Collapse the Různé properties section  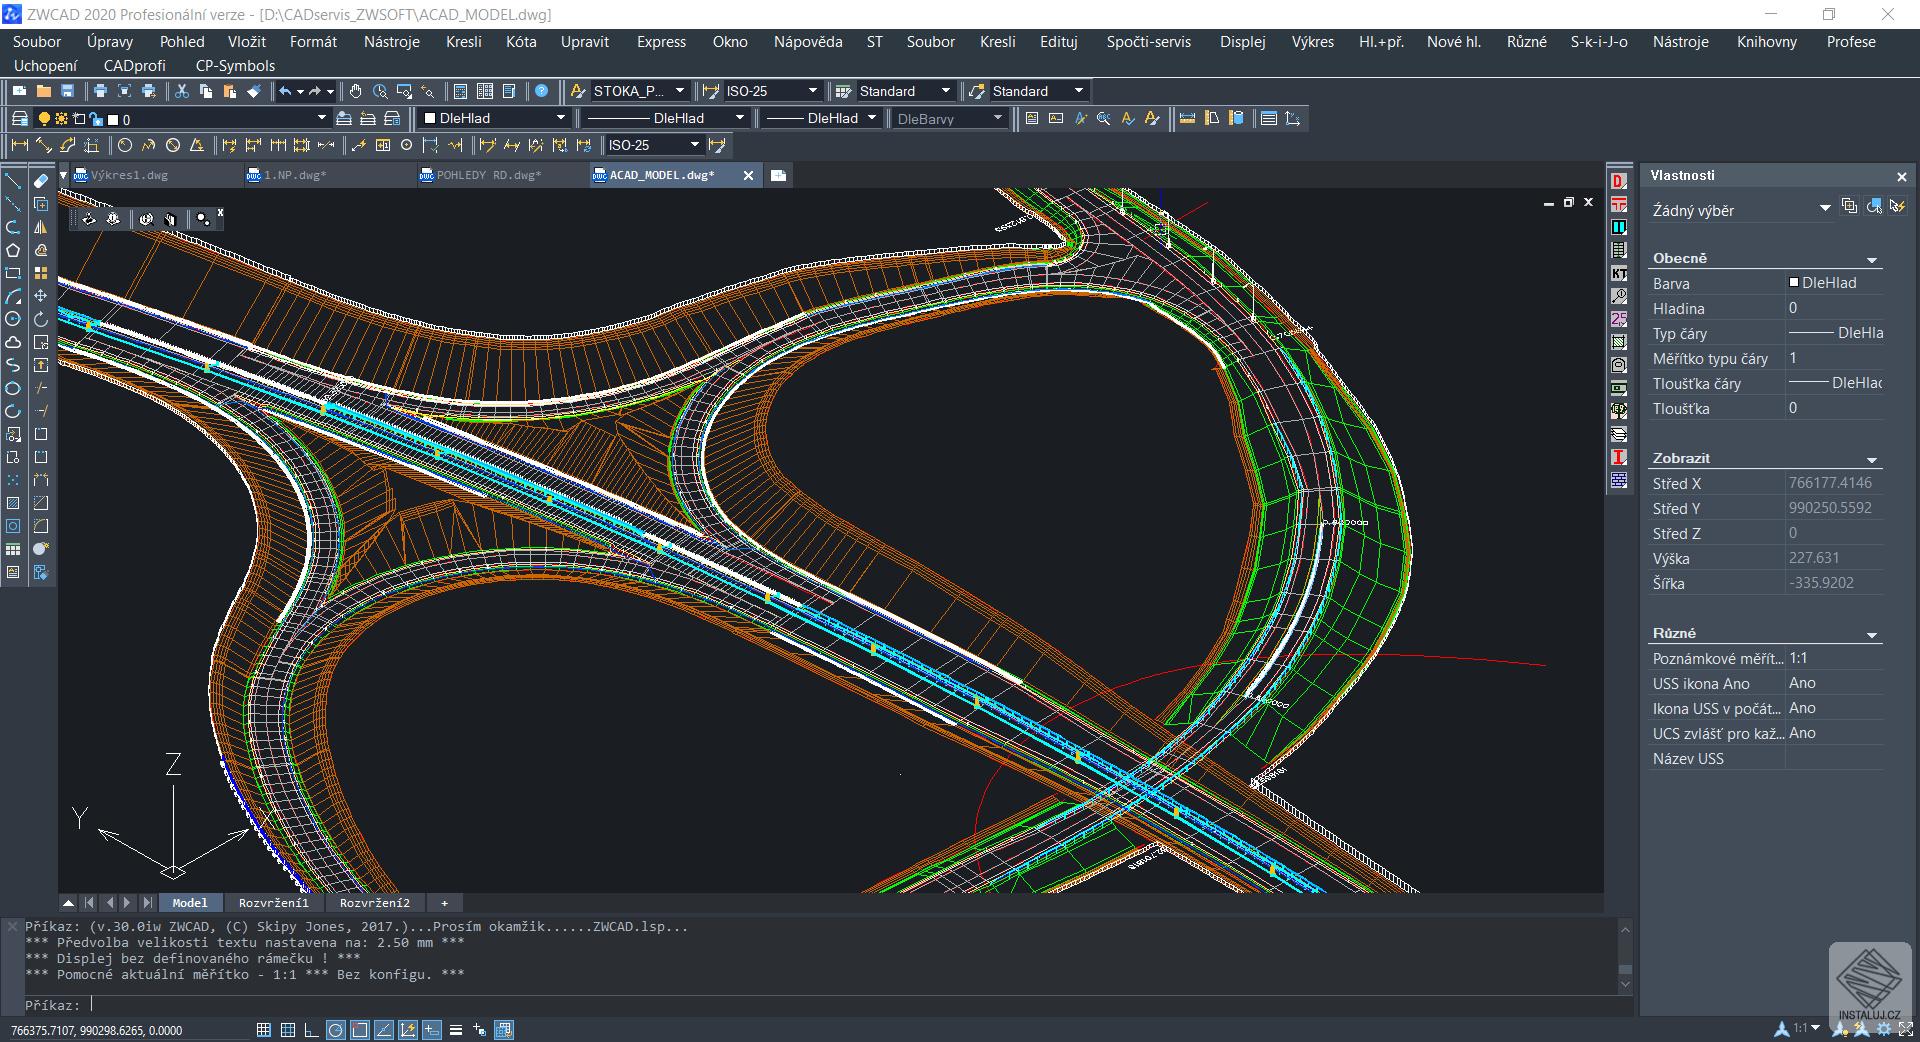pos(1872,634)
